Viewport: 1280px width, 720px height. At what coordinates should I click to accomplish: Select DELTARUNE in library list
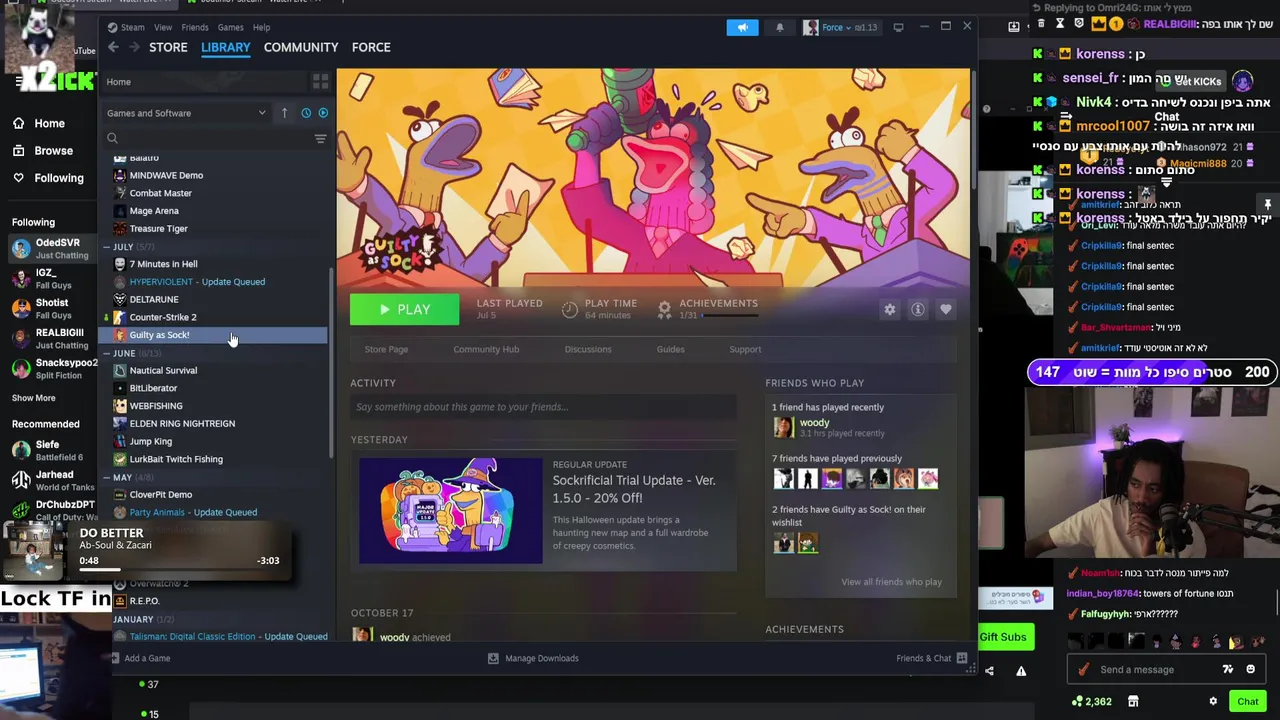coord(154,299)
